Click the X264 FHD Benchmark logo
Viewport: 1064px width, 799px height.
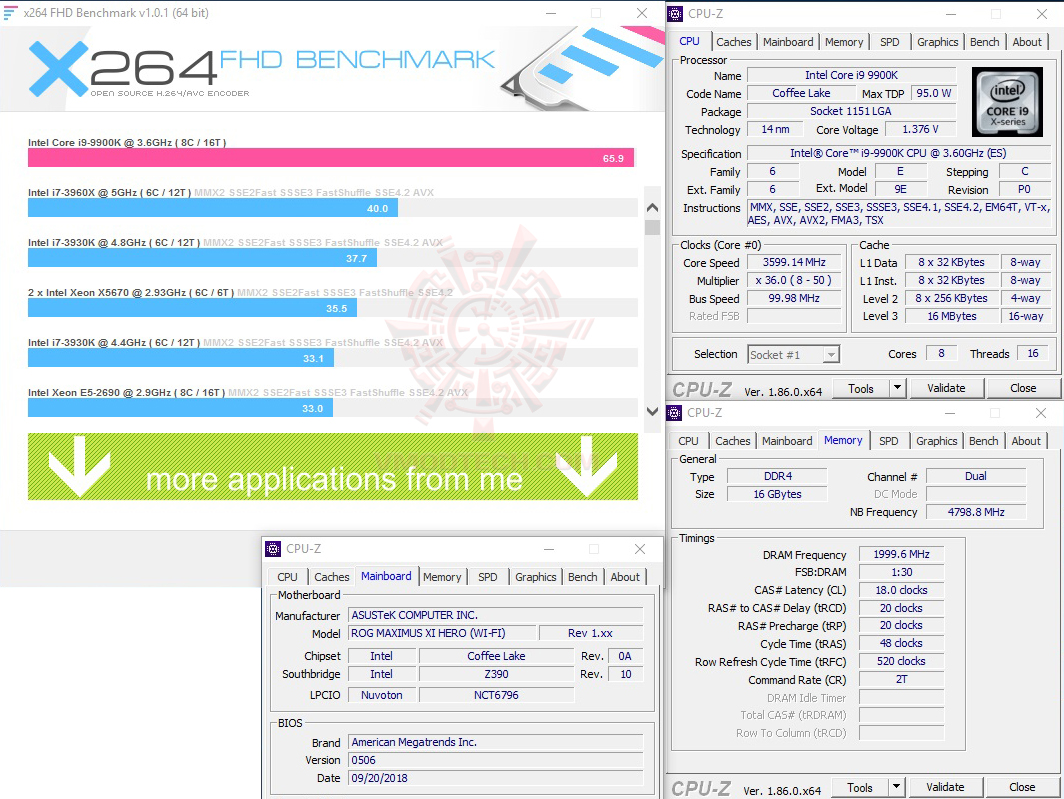point(261,68)
